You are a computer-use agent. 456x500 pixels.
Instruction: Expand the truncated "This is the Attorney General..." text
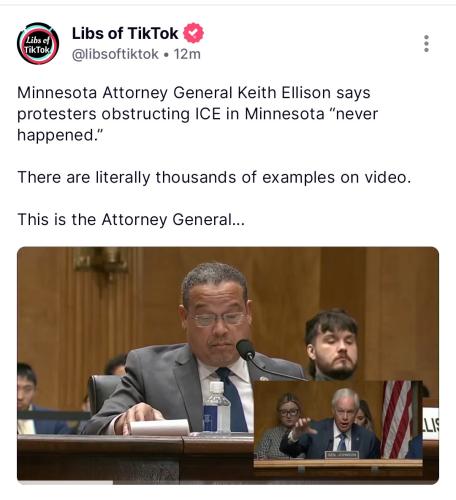(x=131, y=220)
